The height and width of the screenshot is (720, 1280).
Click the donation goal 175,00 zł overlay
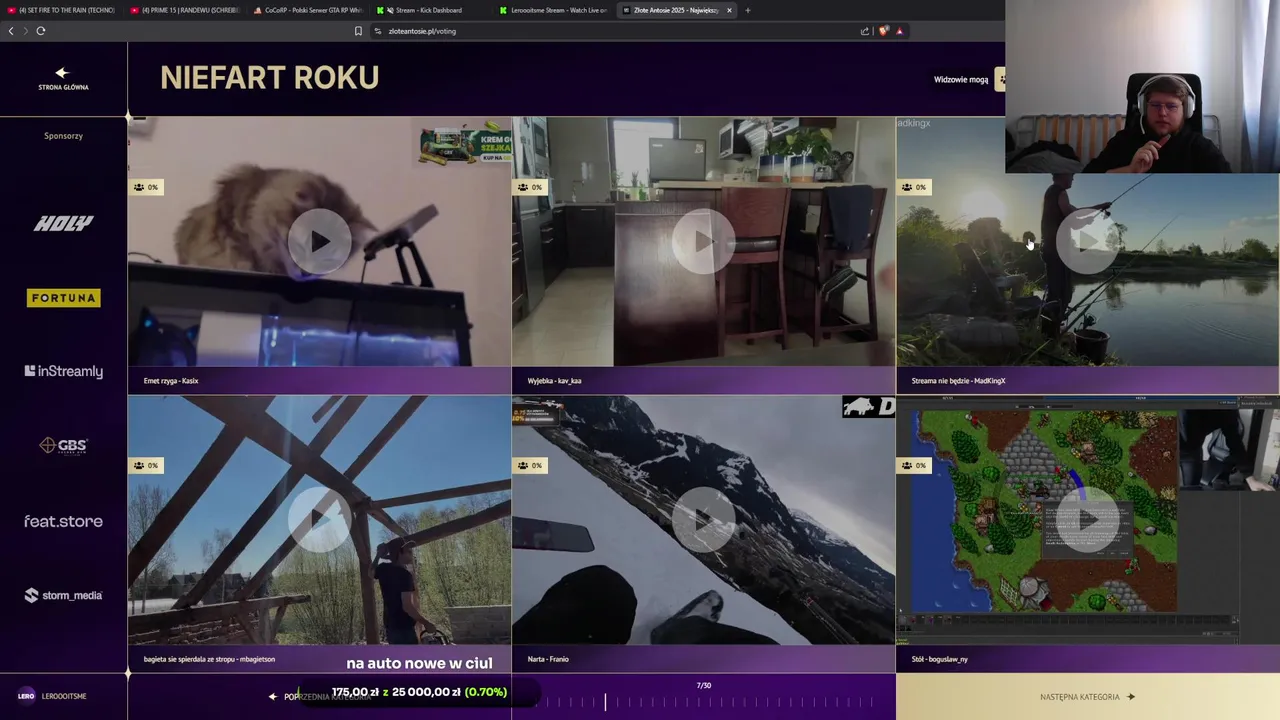(420, 692)
